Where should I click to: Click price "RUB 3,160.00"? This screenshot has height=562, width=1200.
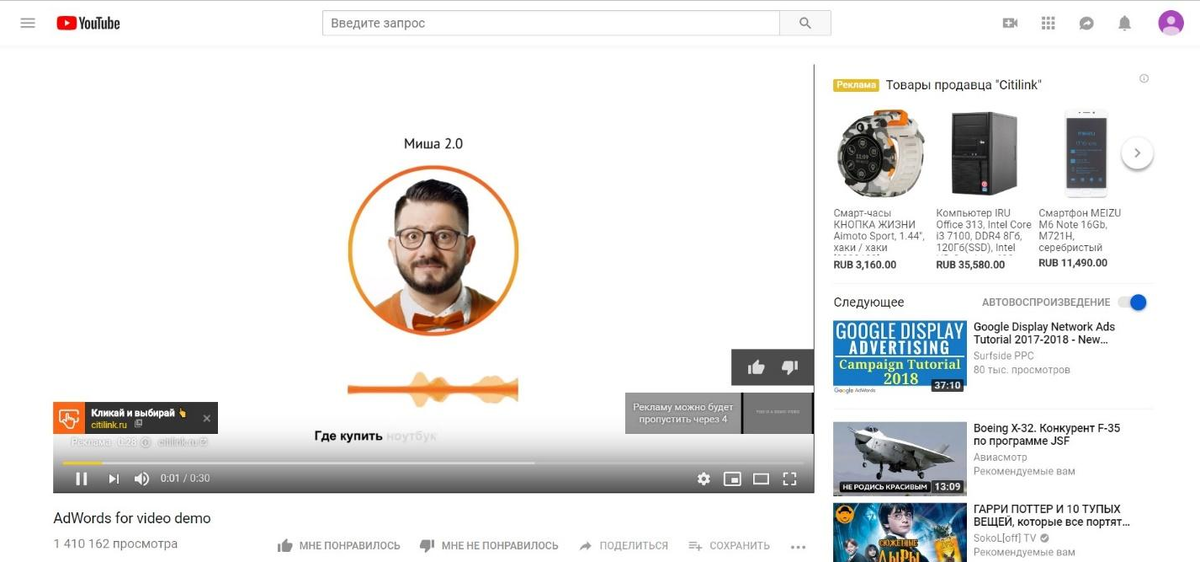pyautogui.click(x=865, y=265)
